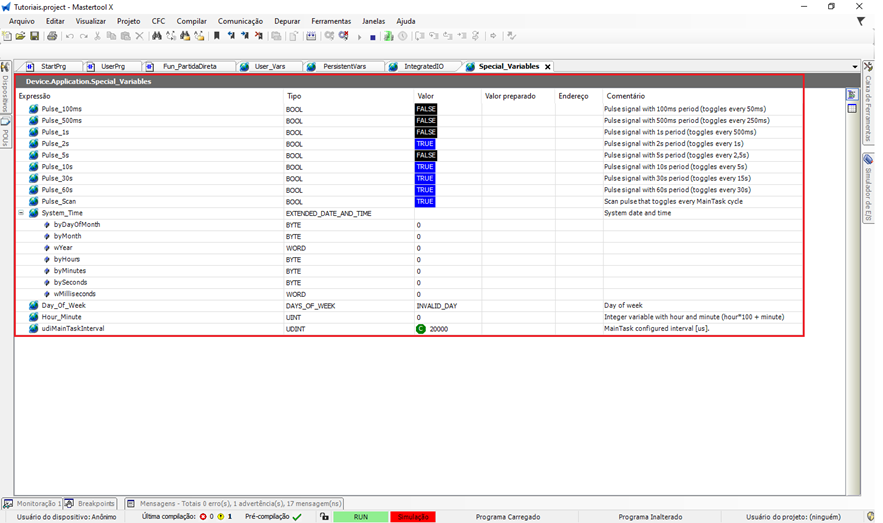Click the Find binoculars toolbar icon

point(157,36)
